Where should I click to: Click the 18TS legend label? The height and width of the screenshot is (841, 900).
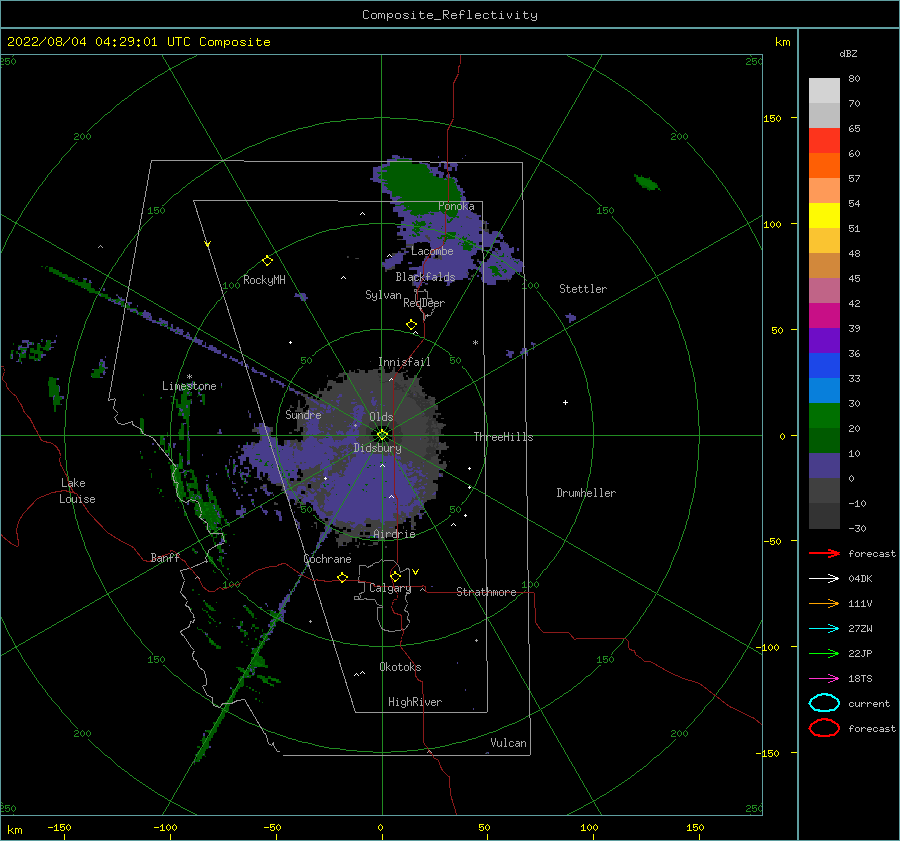(860, 679)
